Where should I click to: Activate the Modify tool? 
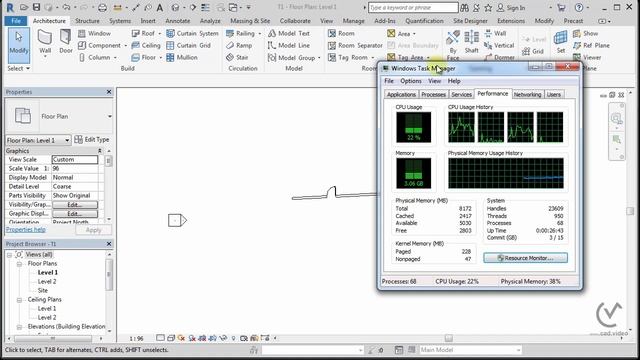coord(19,44)
